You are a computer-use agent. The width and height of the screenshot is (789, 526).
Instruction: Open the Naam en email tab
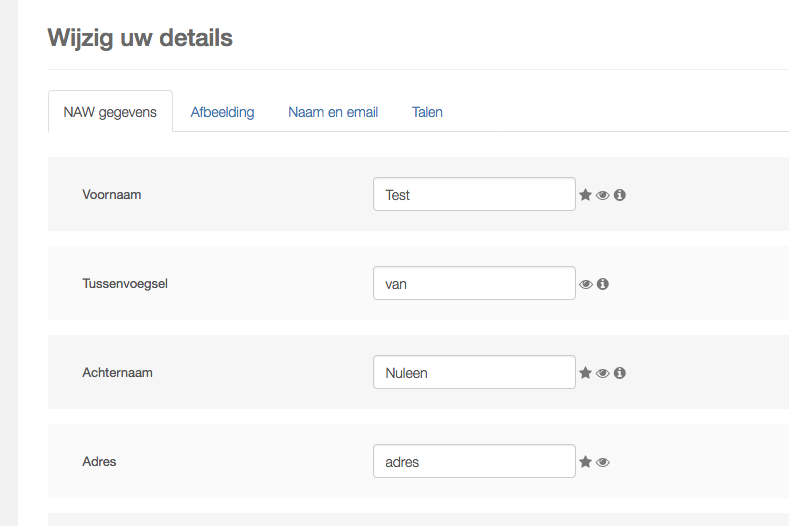tap(333, 112)
